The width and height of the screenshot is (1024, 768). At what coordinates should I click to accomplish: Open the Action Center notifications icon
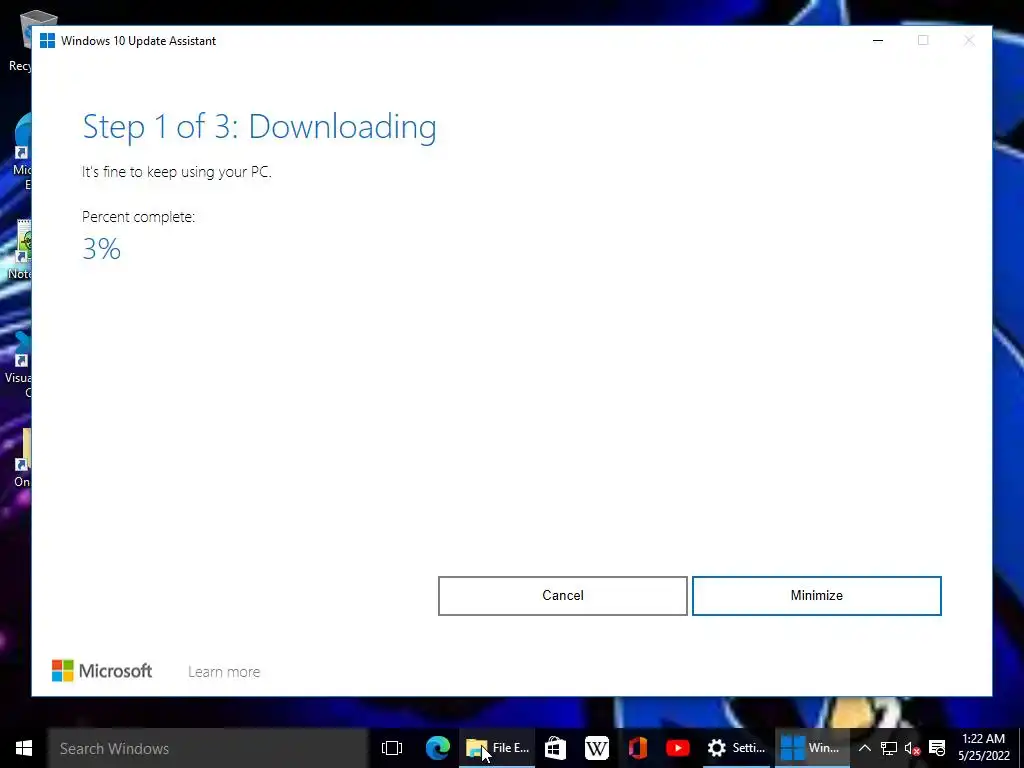937,748
